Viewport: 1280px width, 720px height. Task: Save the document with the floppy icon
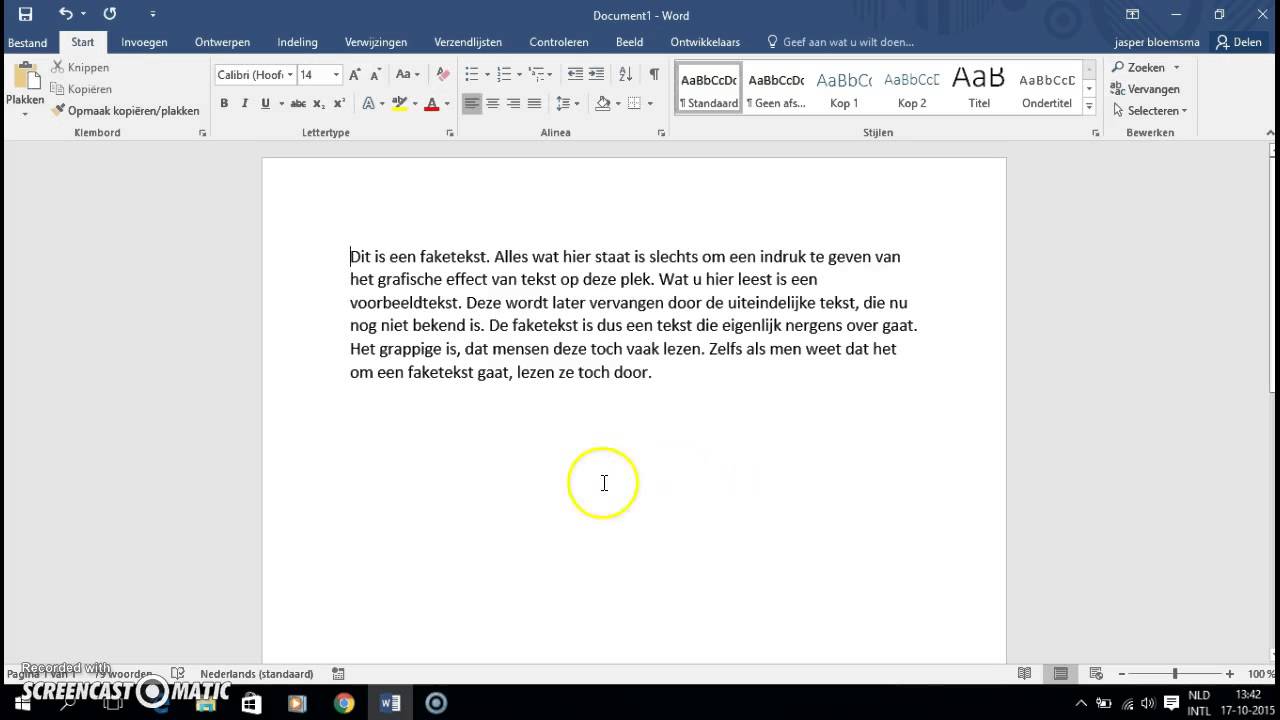tap(25, 14)
